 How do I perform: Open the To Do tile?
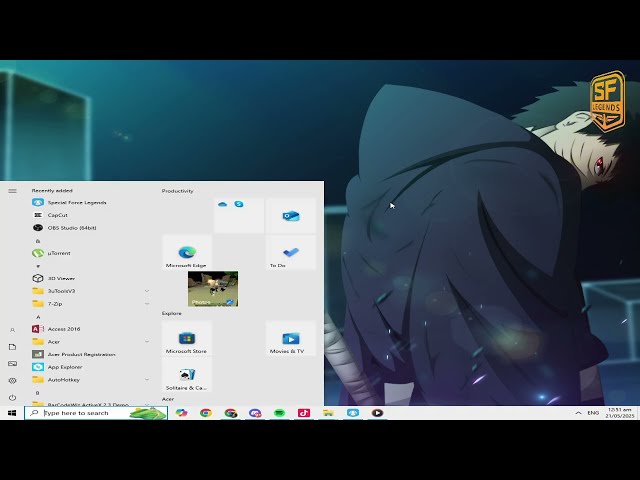(x=291, y=252)
